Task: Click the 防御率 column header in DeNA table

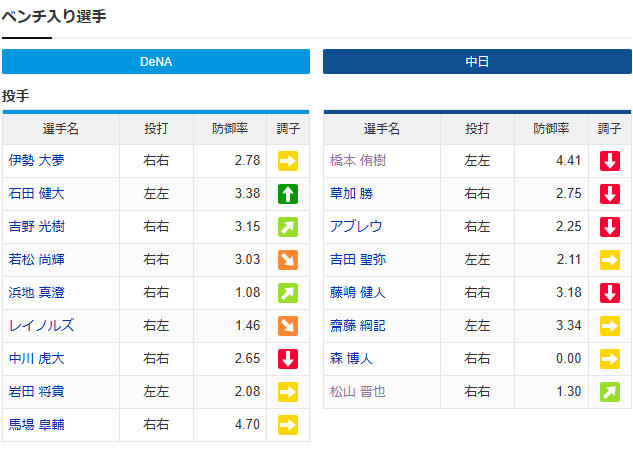Action: pos(230,129)
